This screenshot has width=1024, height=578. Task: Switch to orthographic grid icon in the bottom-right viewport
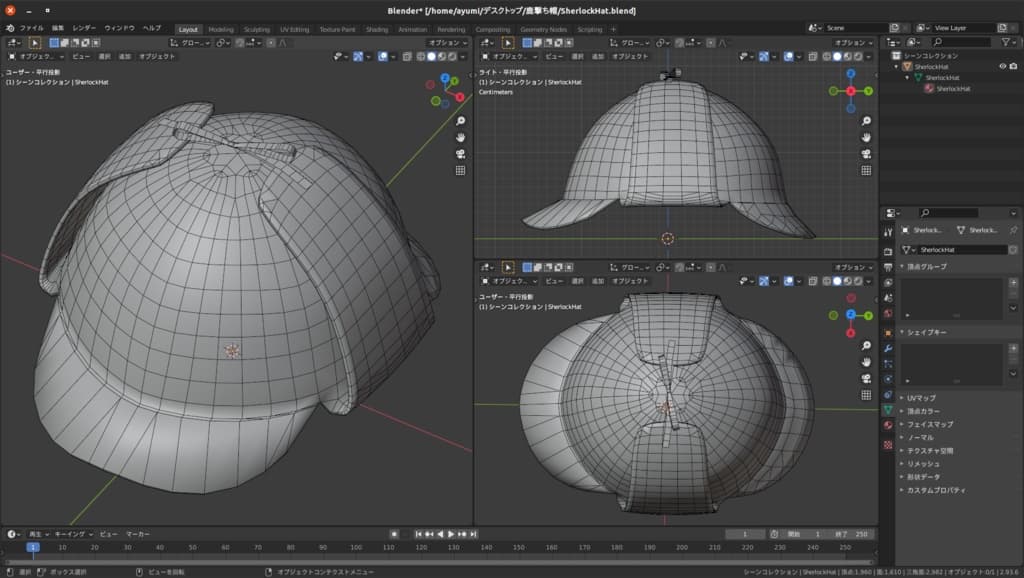867,392
